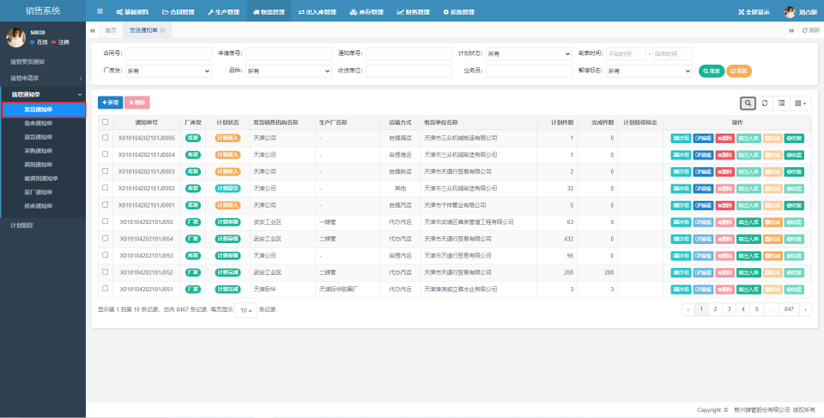Open the 品种 filter dropdown
Viewport: 824px width, 418px height.
click(x=289, y=71)
